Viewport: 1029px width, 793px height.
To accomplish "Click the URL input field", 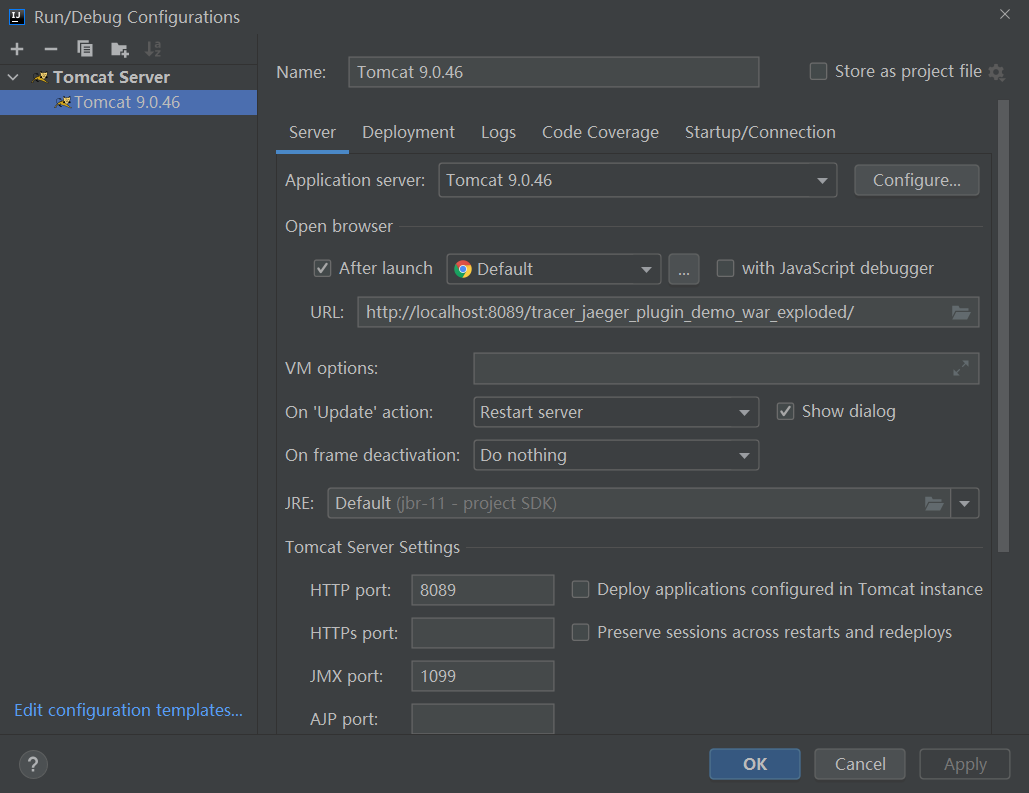I will click(x=668, y=312).
